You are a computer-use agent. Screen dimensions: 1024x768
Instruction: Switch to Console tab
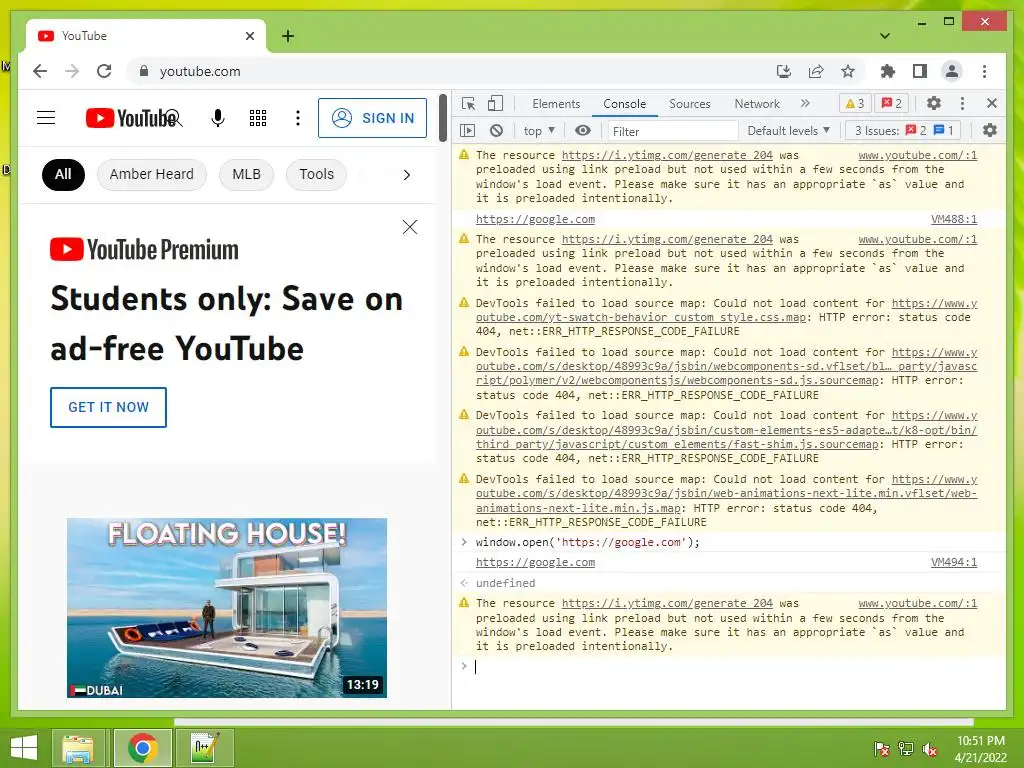[624, 104]
